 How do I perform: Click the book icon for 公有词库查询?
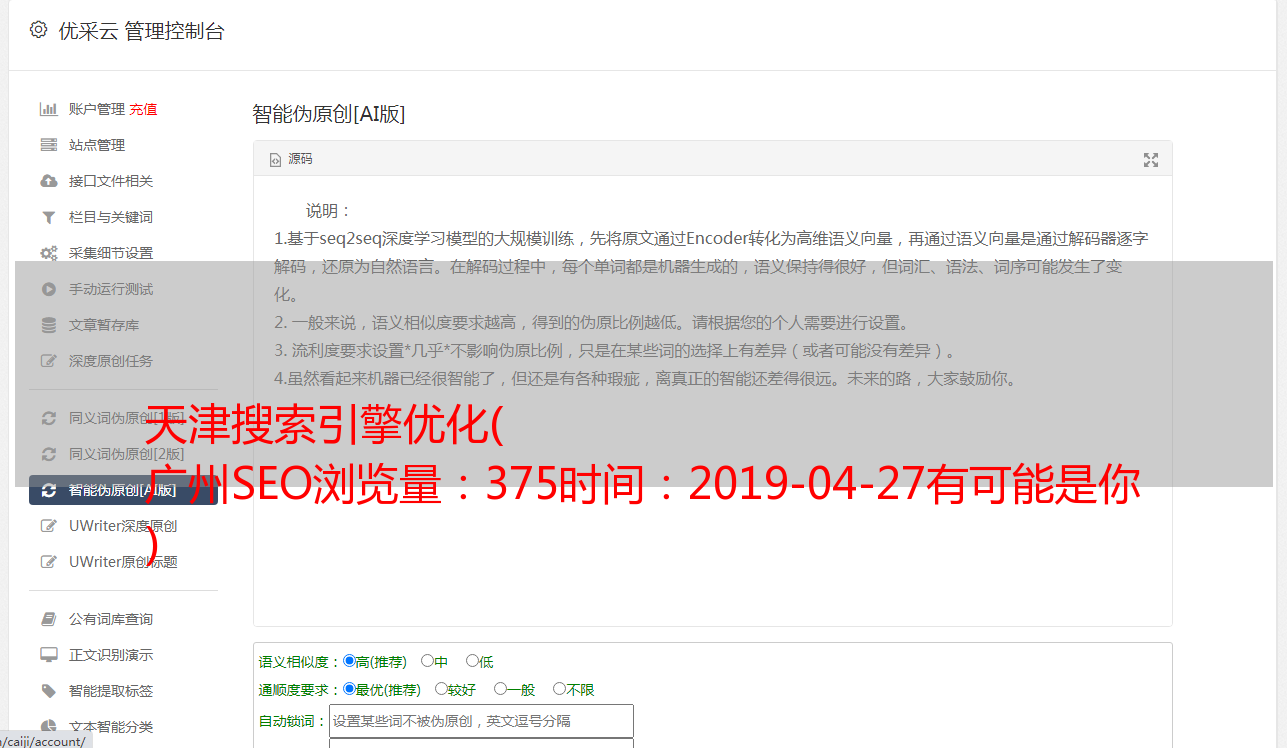click(48, 619)
